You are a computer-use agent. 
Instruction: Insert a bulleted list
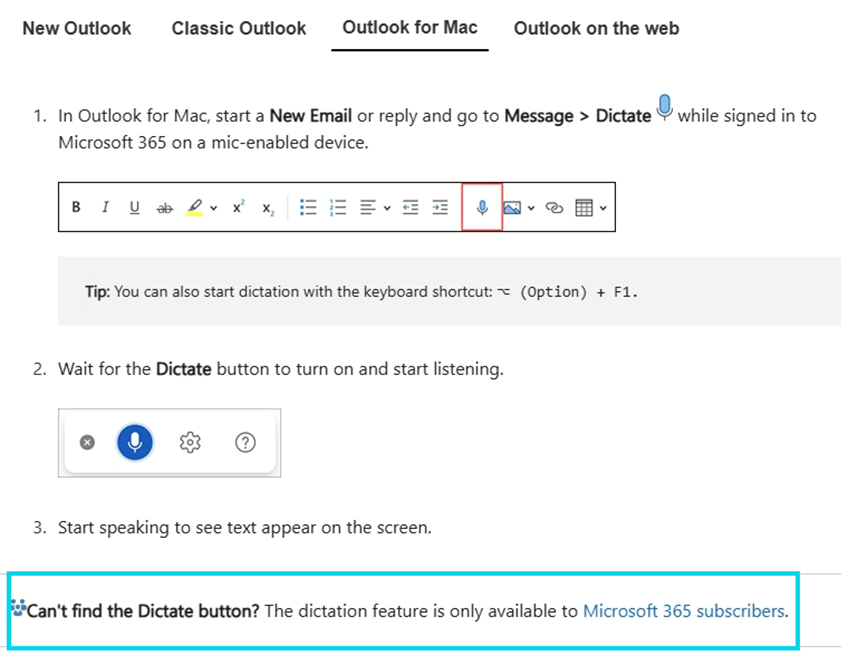(x=308, y=207)
